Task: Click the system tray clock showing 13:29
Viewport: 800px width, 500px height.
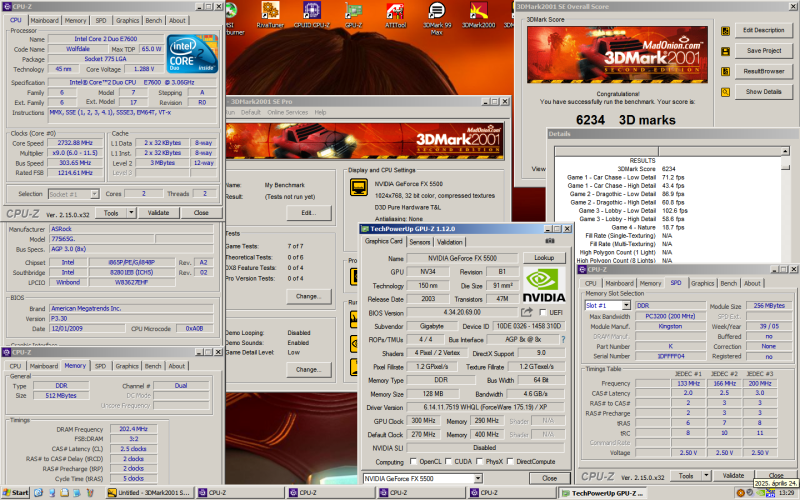Action: [x=786, y=493]
